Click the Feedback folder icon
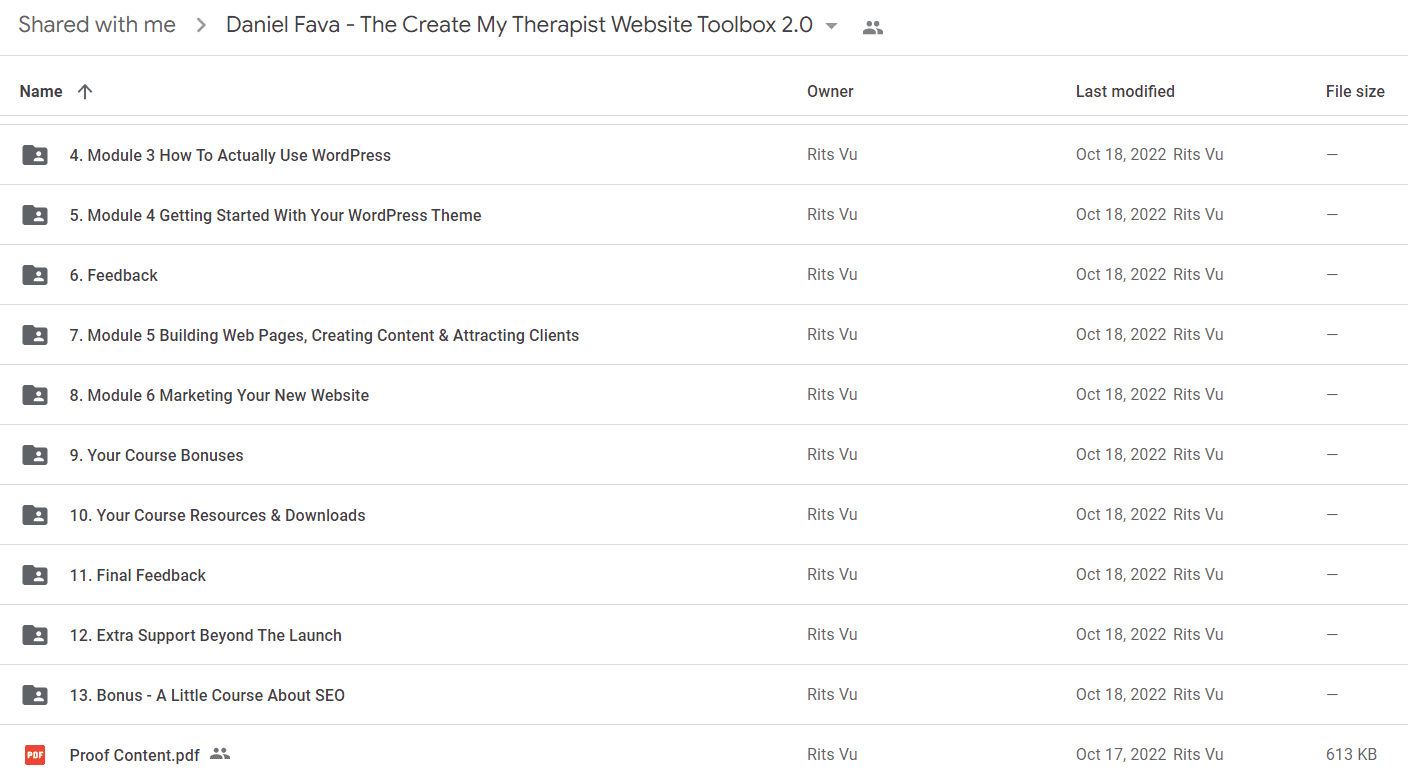The height and width of the screenshot is (781, 1408). 35,275
